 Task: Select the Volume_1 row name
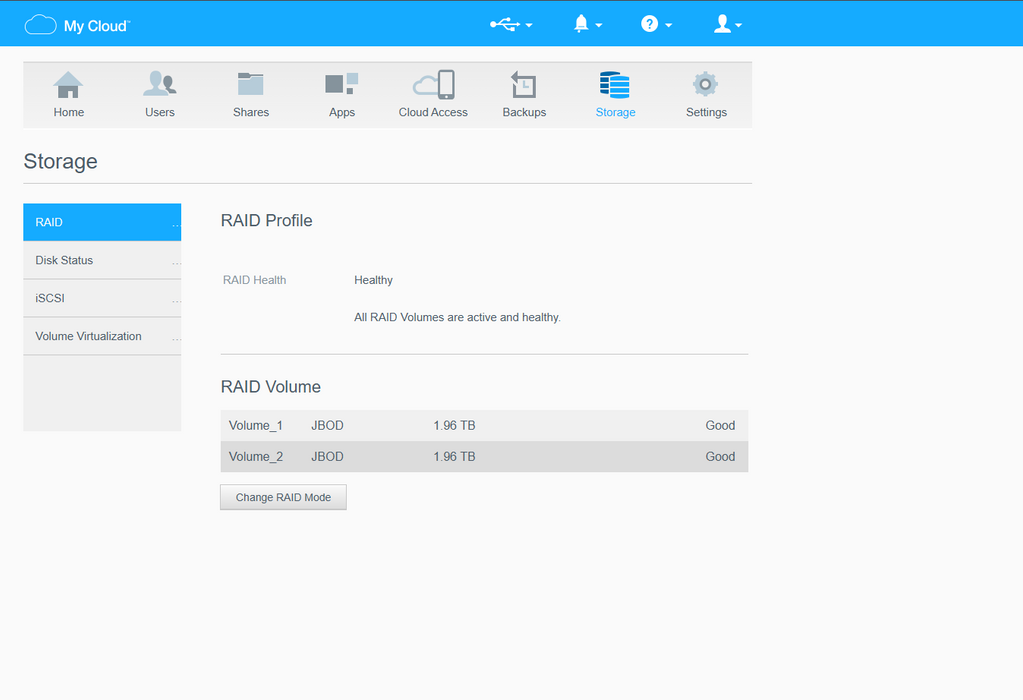pos(256,425)
